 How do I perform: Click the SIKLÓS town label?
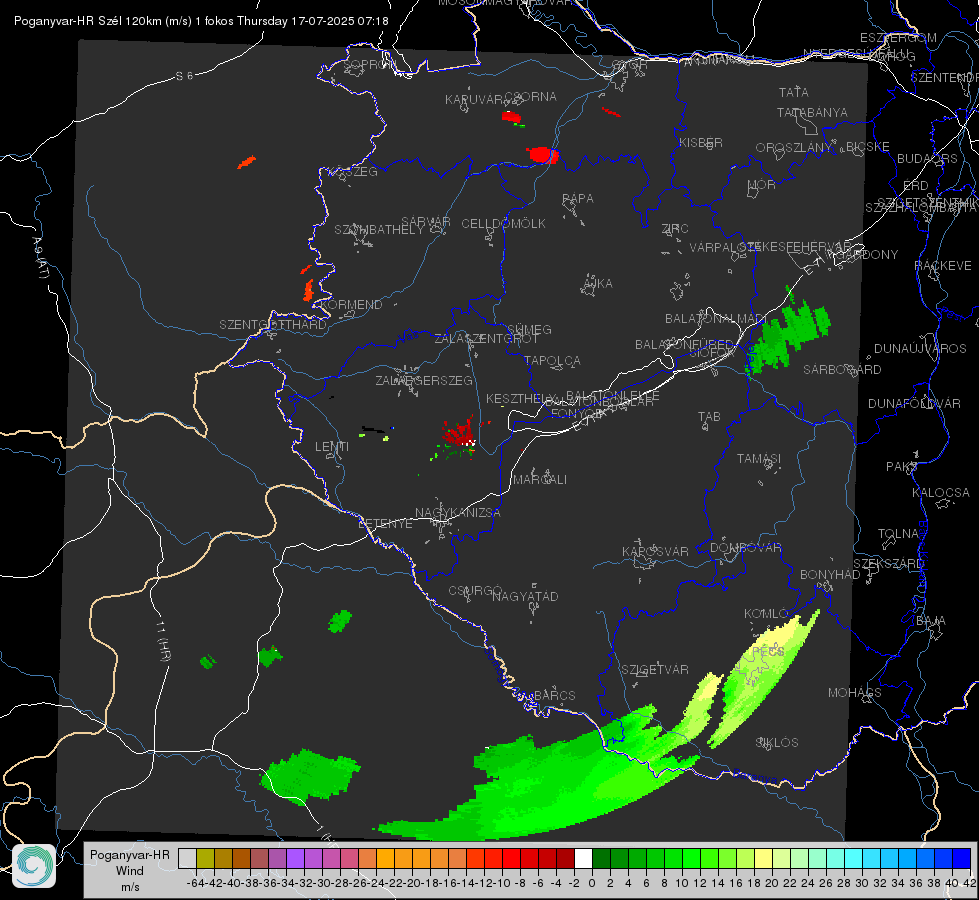(777, 743)
